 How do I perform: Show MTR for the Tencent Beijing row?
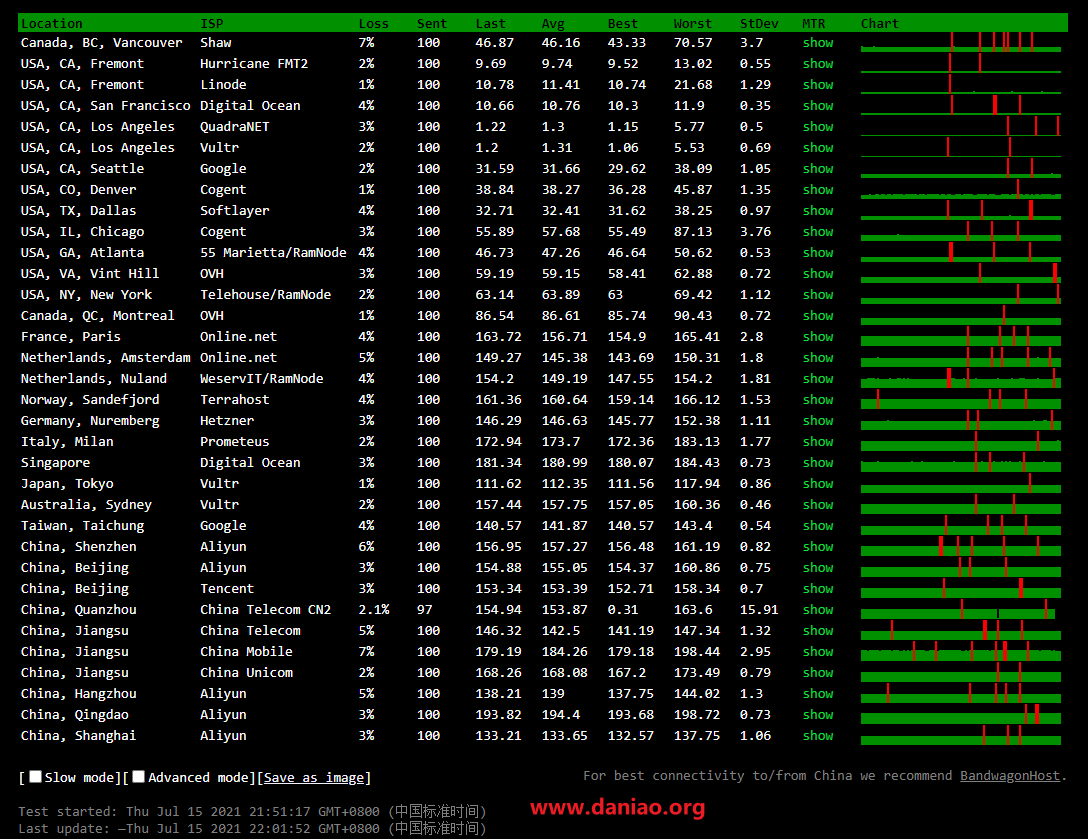(817, 588)
